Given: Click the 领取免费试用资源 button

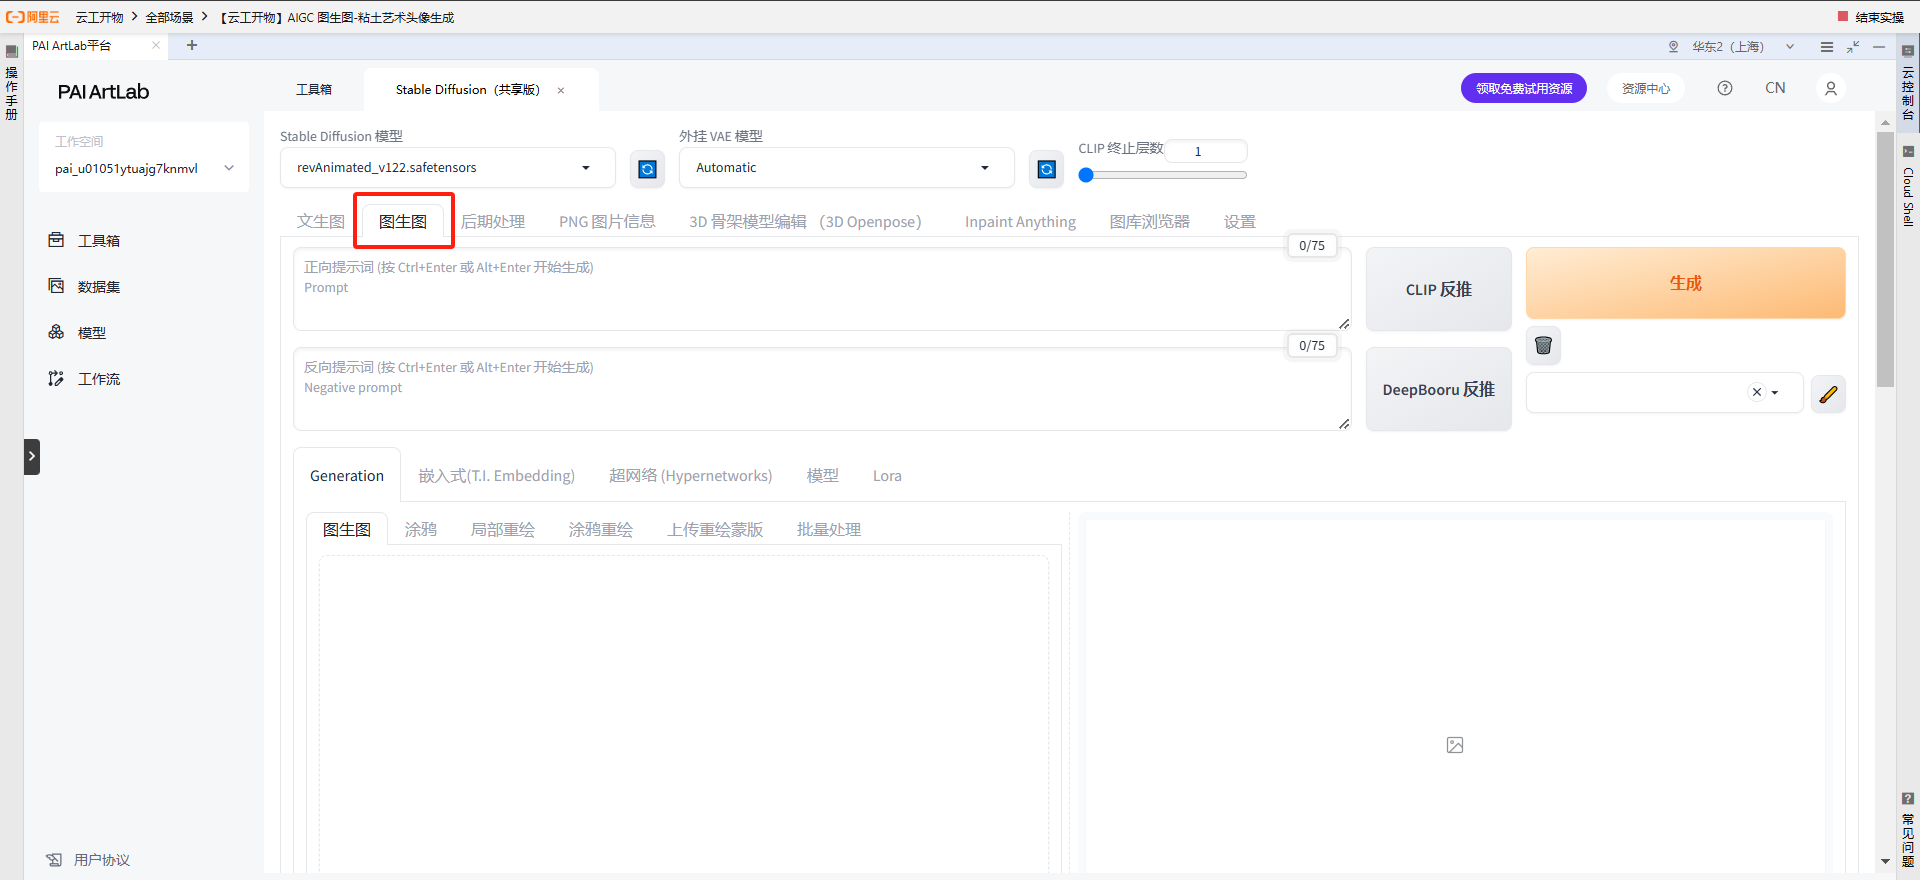Looking at the screenshot, I should [1524, 88].
